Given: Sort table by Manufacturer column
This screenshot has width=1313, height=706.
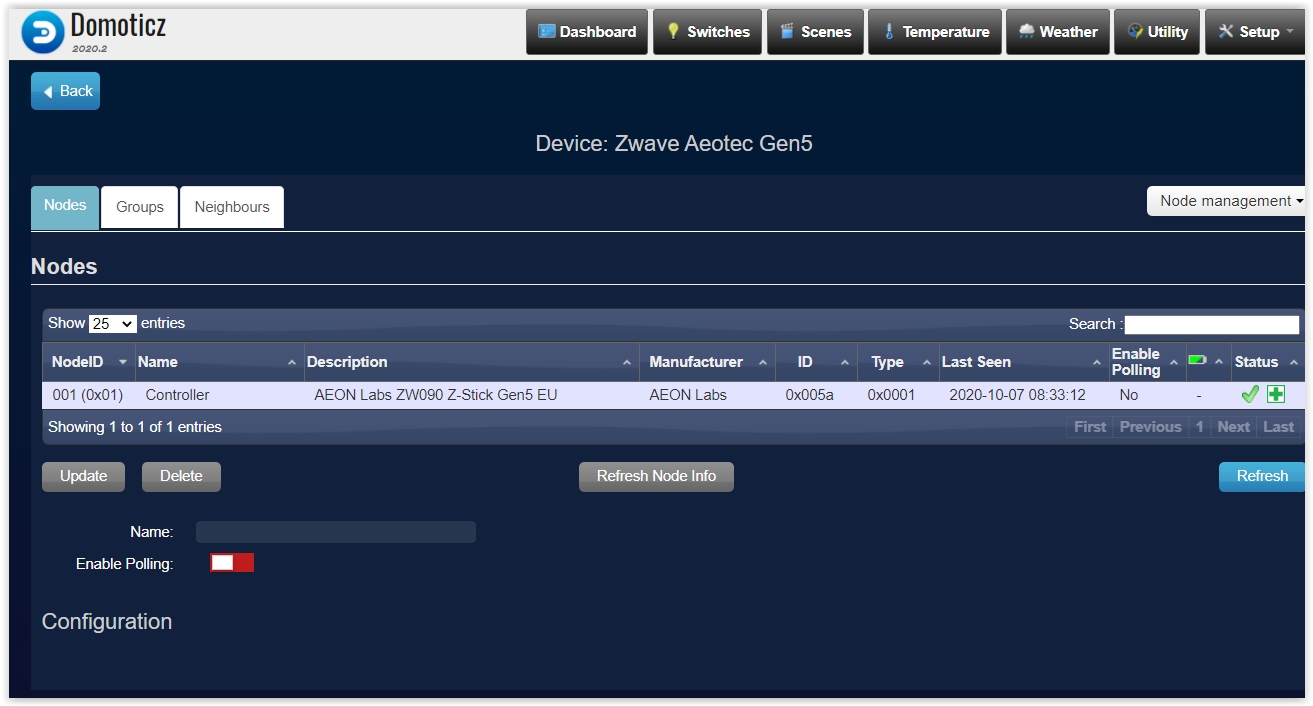Looking at the screenshot, I should (707, 362).
